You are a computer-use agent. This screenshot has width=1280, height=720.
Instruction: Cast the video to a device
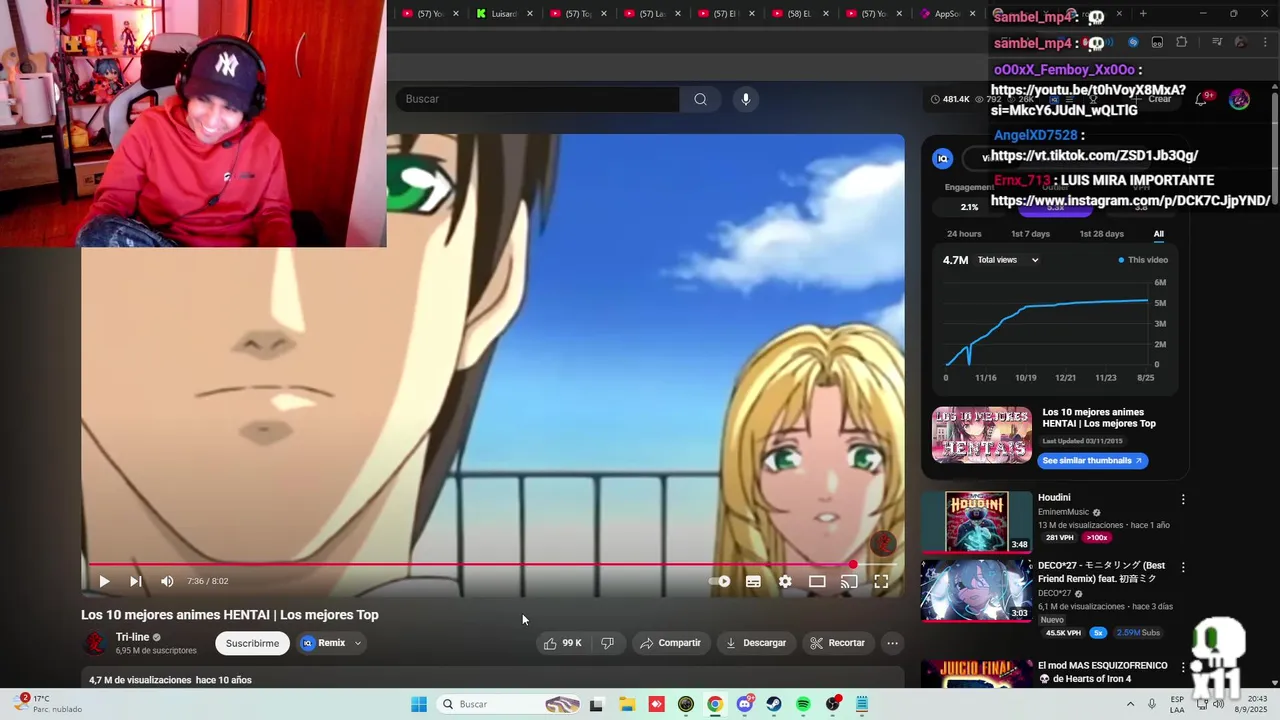pyautogui.click(x=849, y=581)
